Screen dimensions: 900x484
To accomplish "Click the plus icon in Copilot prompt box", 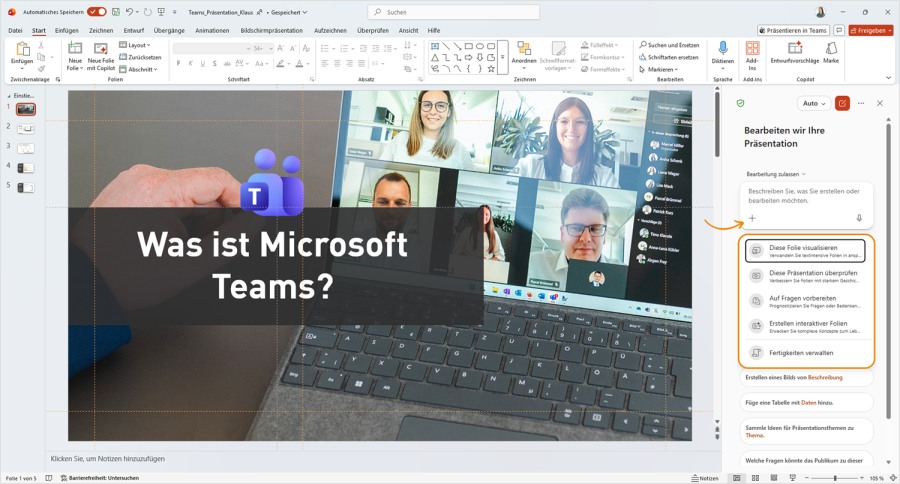I will [x=752, y=218].
